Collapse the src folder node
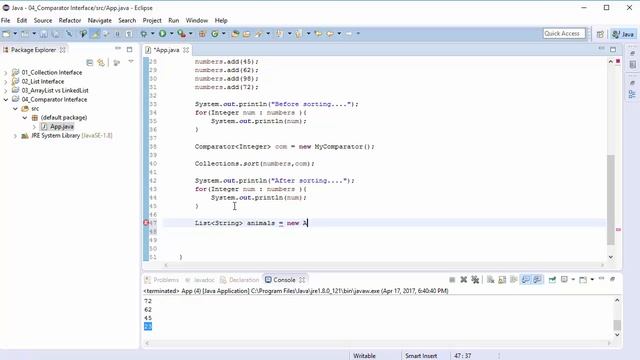 (15, 109)
